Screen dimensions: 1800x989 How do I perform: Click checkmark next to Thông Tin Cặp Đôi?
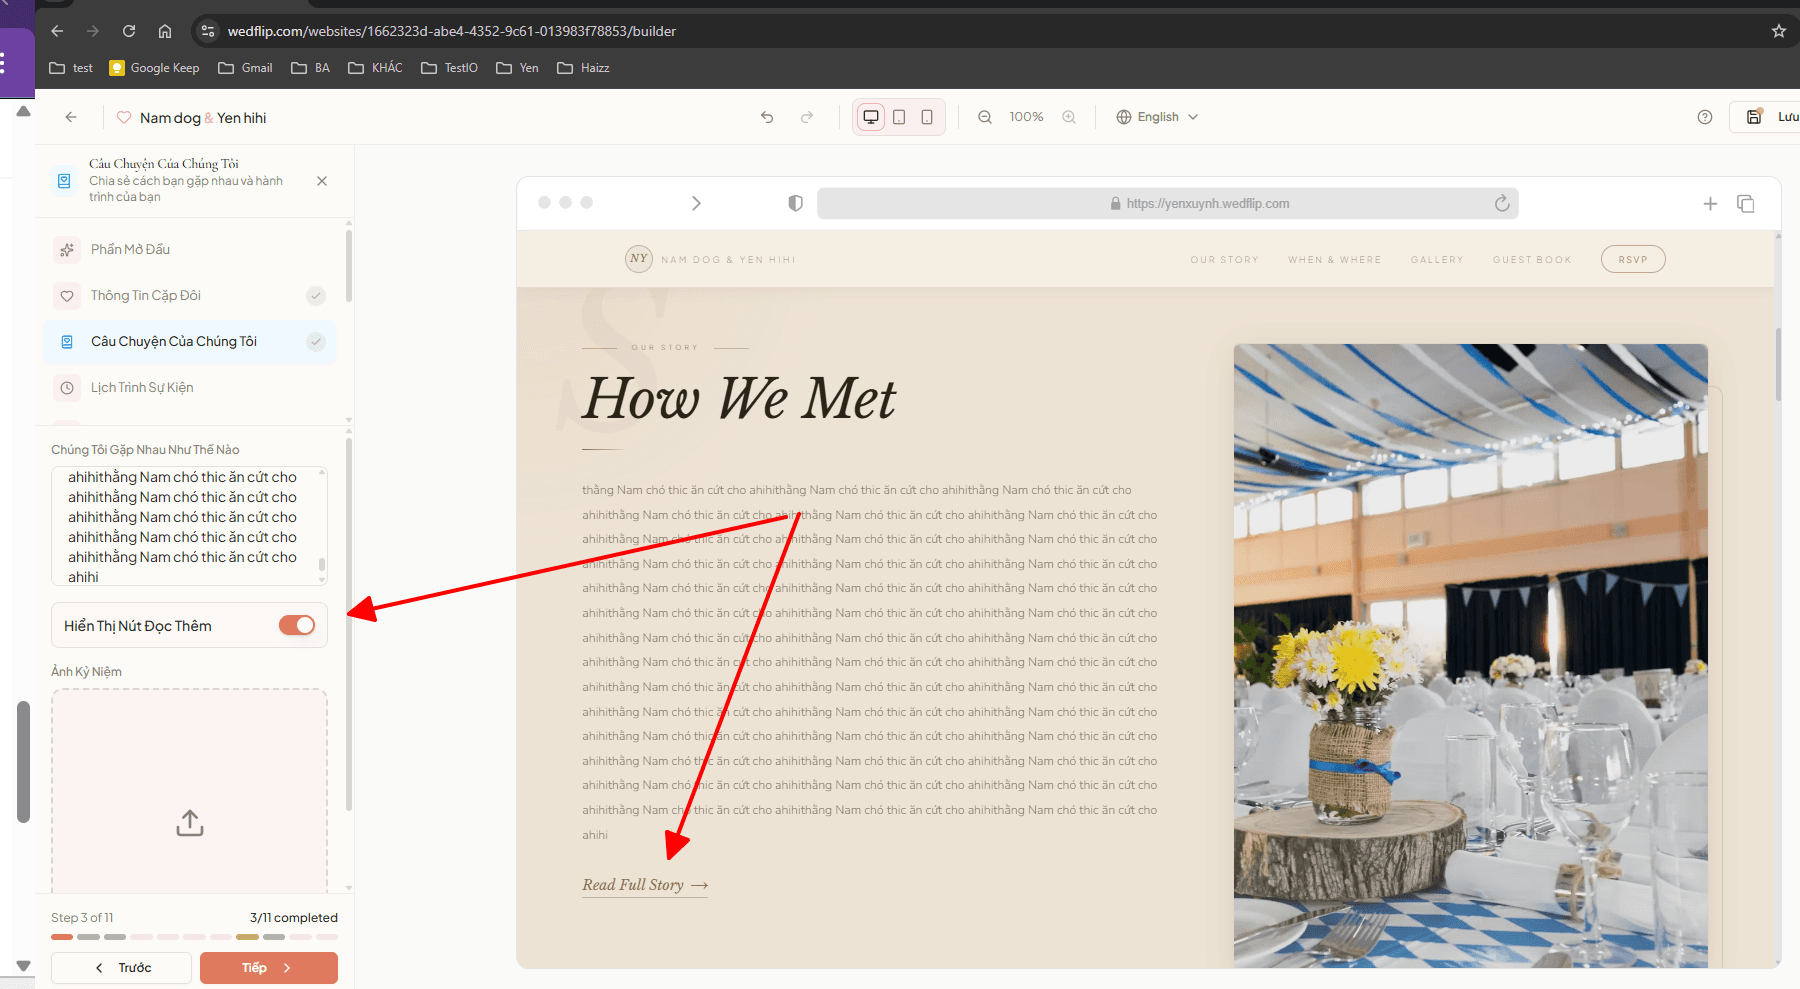316,296
